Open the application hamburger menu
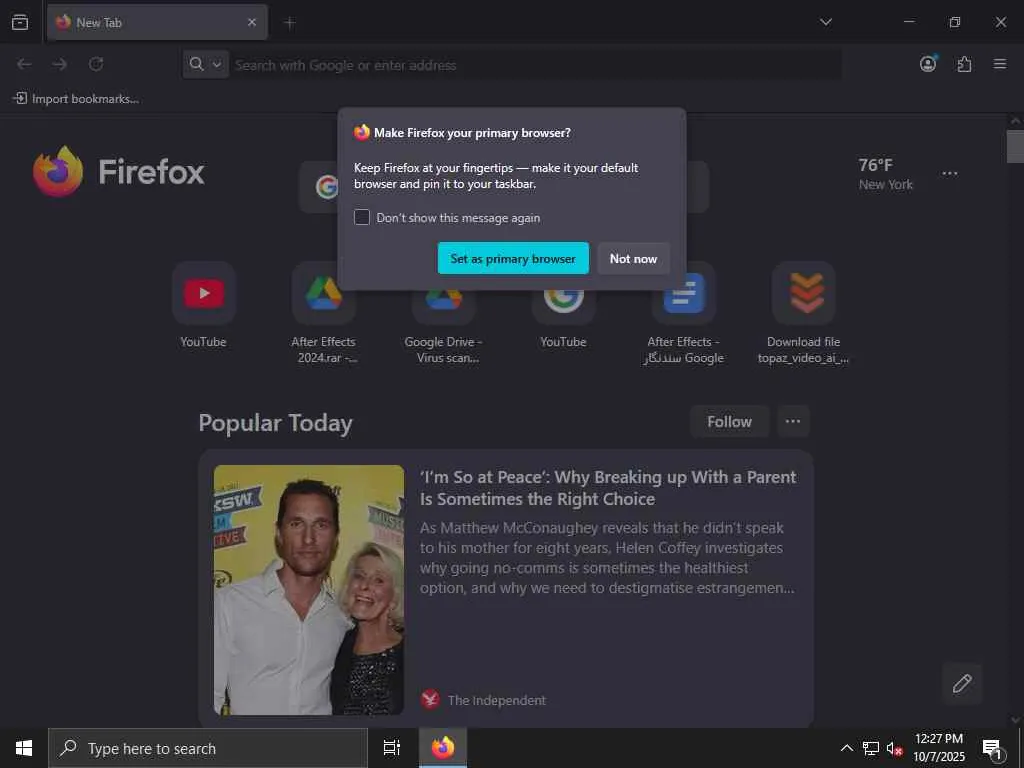 coord(1000,64)
